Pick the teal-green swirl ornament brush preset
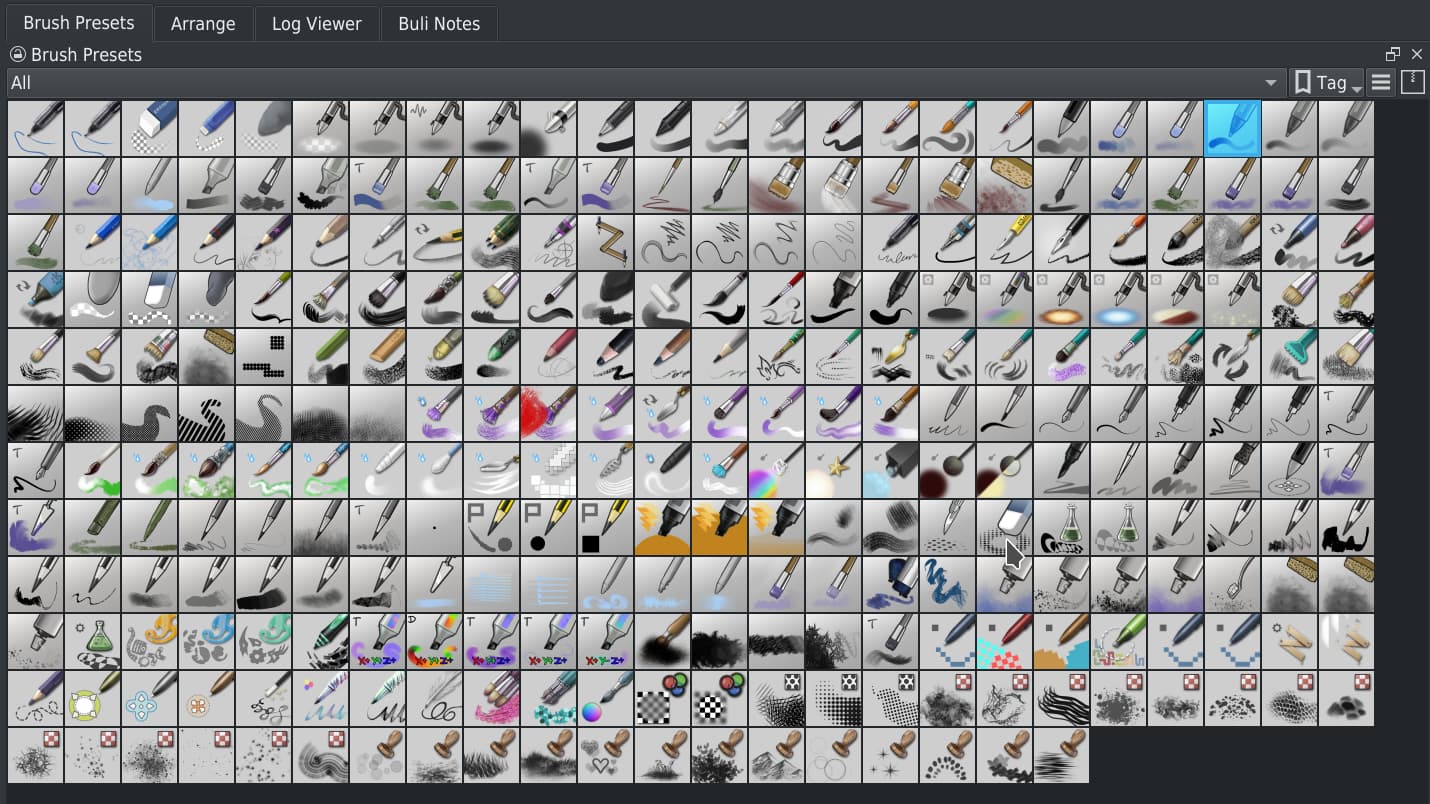Image resolution: width=1430 pixels, height=804 pixels. tap(264, 641)
